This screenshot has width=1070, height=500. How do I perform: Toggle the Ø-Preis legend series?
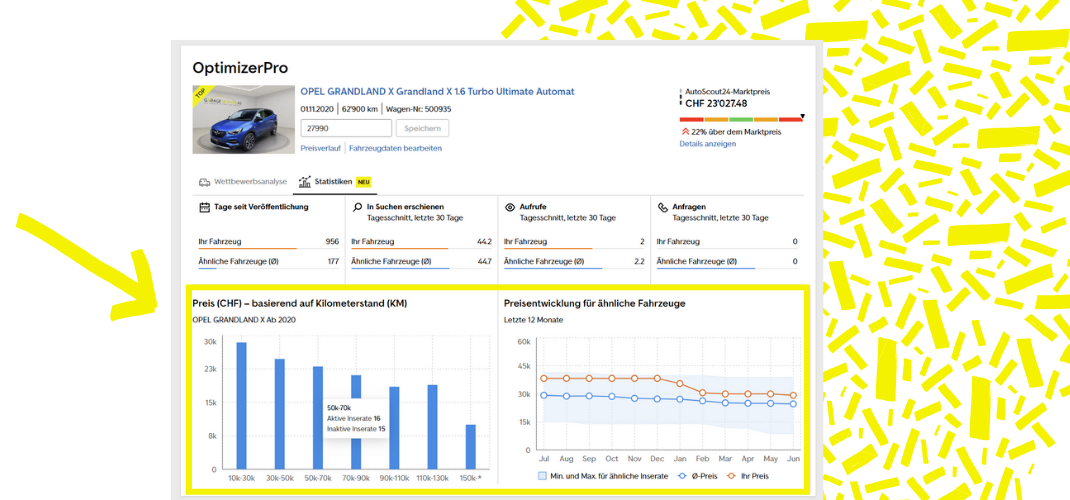(698, 476)
